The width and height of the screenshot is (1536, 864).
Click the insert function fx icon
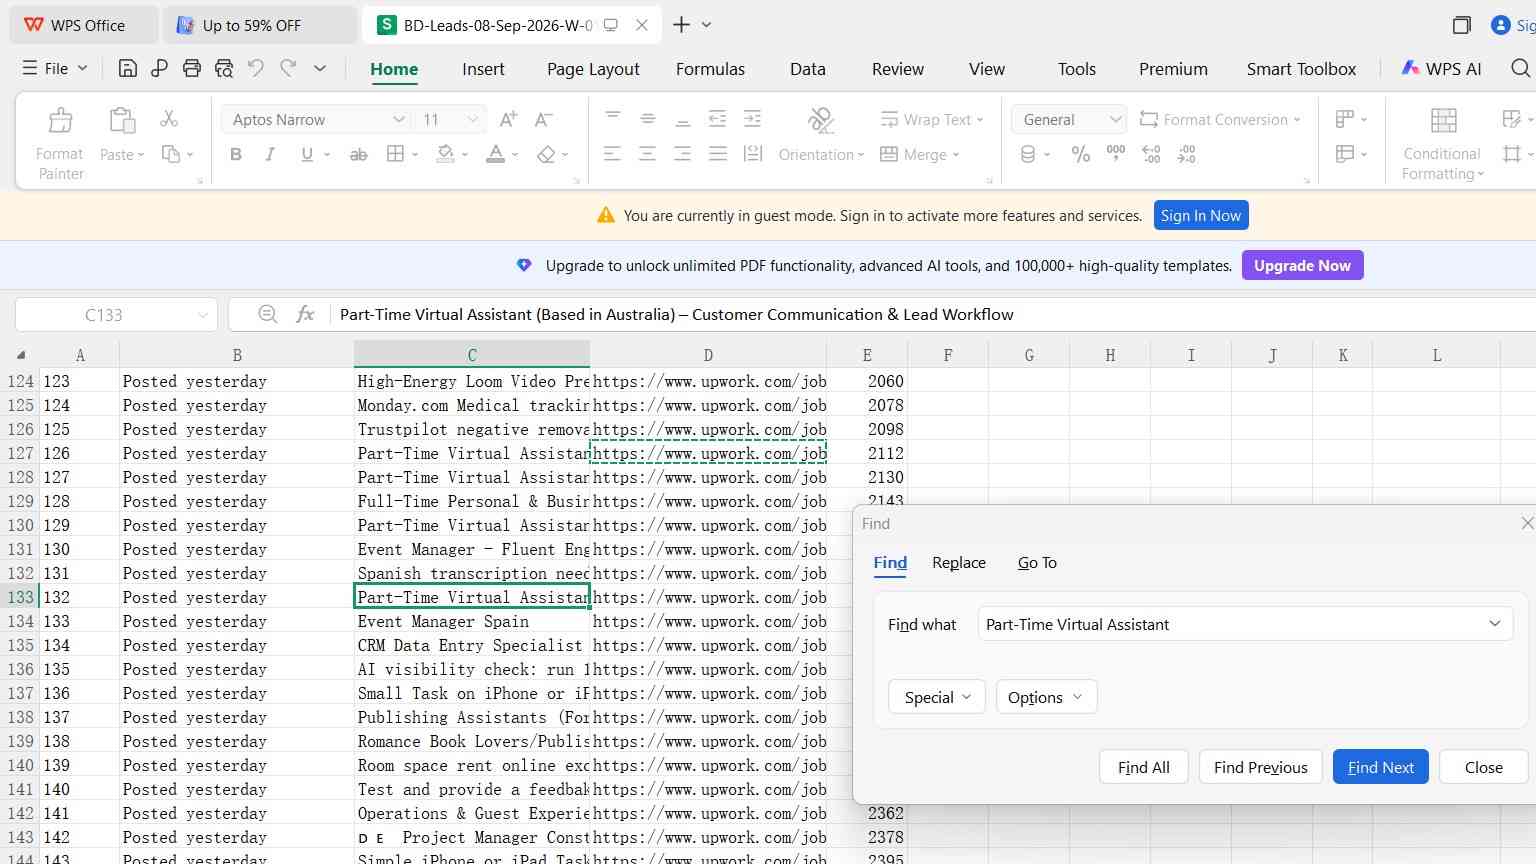pyautogui.click(x=306, y=314)
